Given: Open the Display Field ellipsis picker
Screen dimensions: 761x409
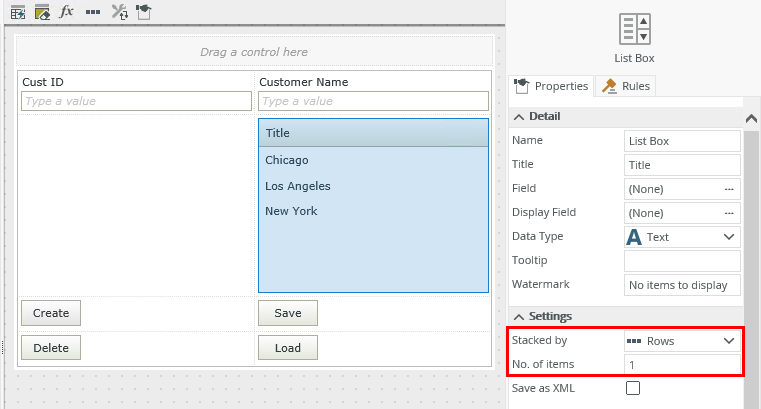Looking at the screenshot, I should coord(729,213).
